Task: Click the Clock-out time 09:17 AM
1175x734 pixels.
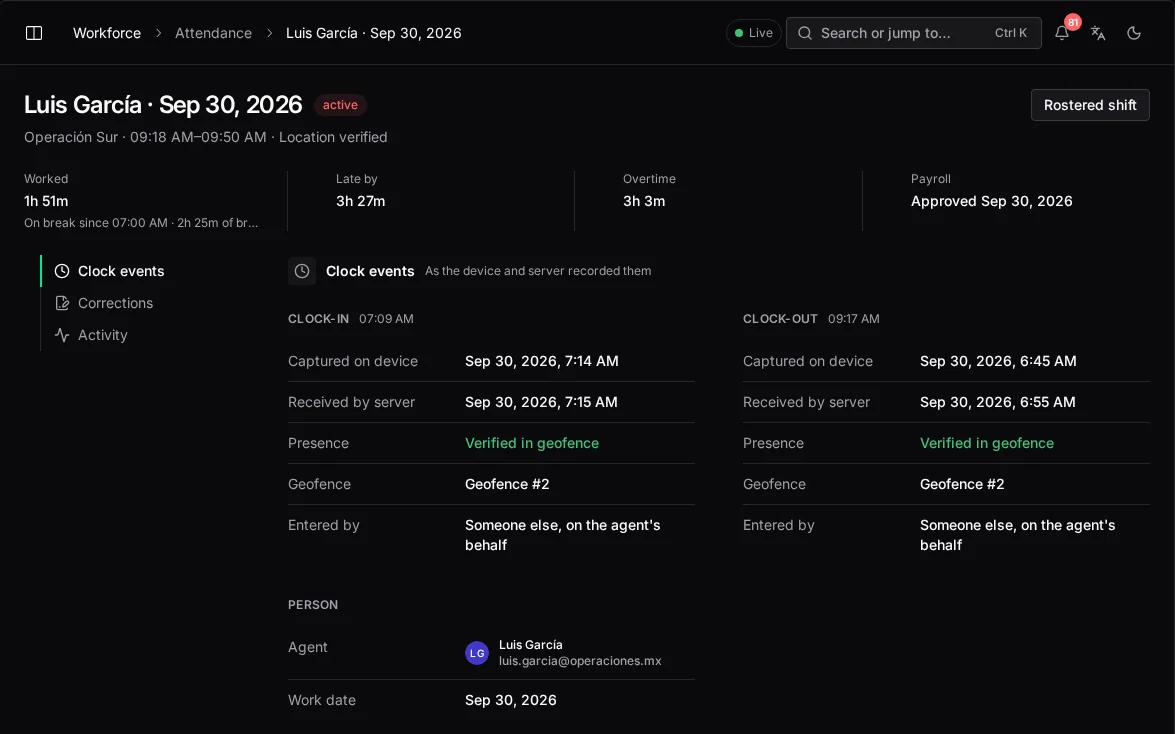Action: click(854, 319)
